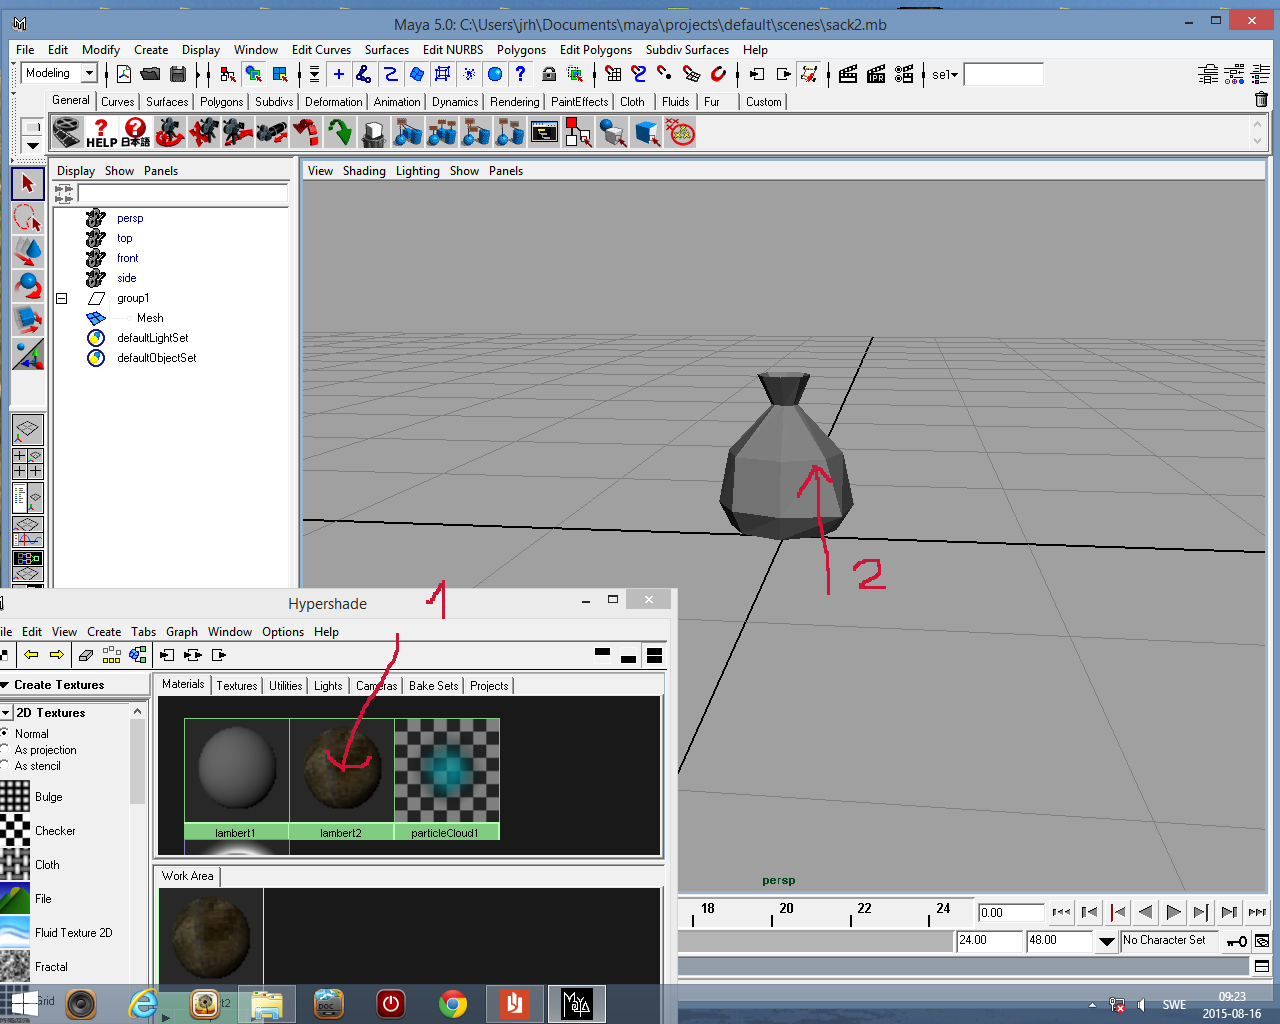Click the green curved arrow shelf icon
This screenshot has height=1024, width=1280.
pyautogui.click(x=340, y=132)
